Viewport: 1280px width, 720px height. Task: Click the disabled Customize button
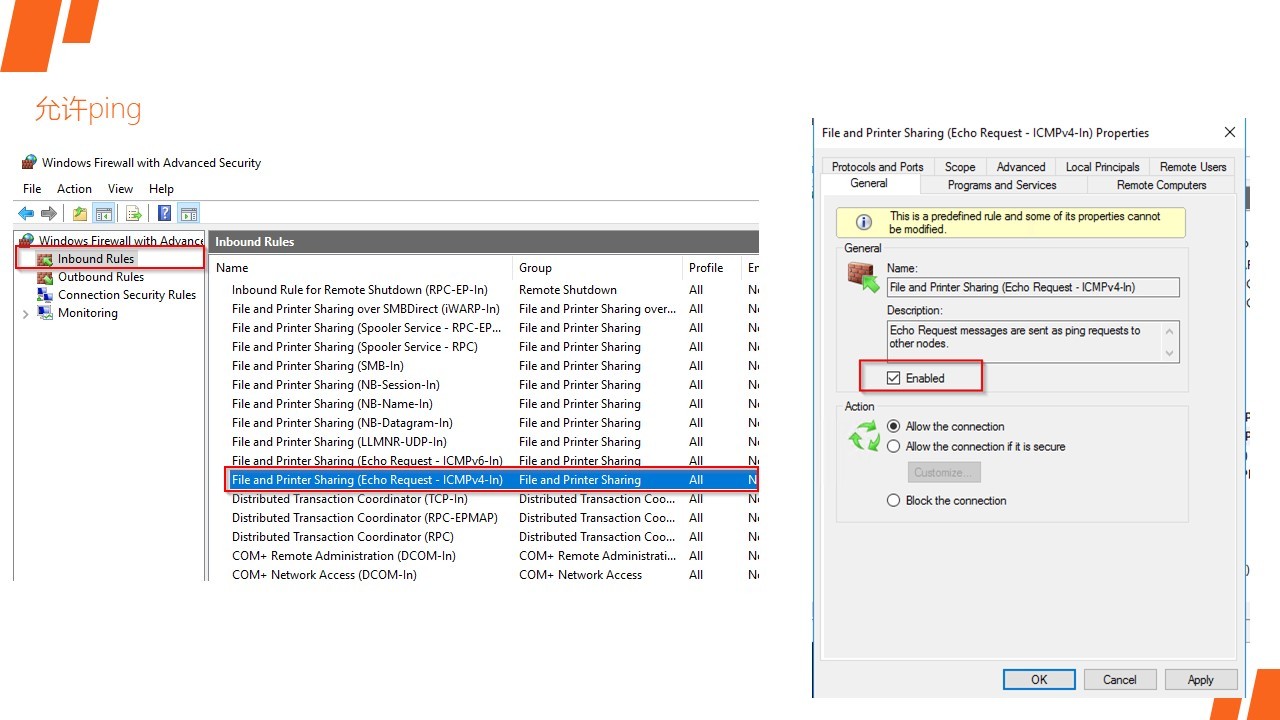[x=944, y=472]
